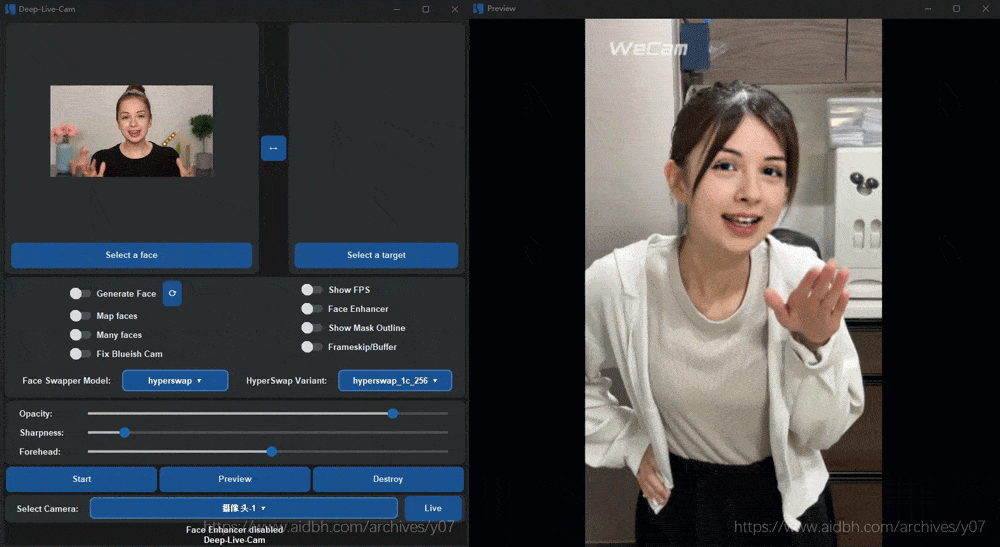
Task: Click the swap faces arrow icon
Action: click(x=273, y=148)
